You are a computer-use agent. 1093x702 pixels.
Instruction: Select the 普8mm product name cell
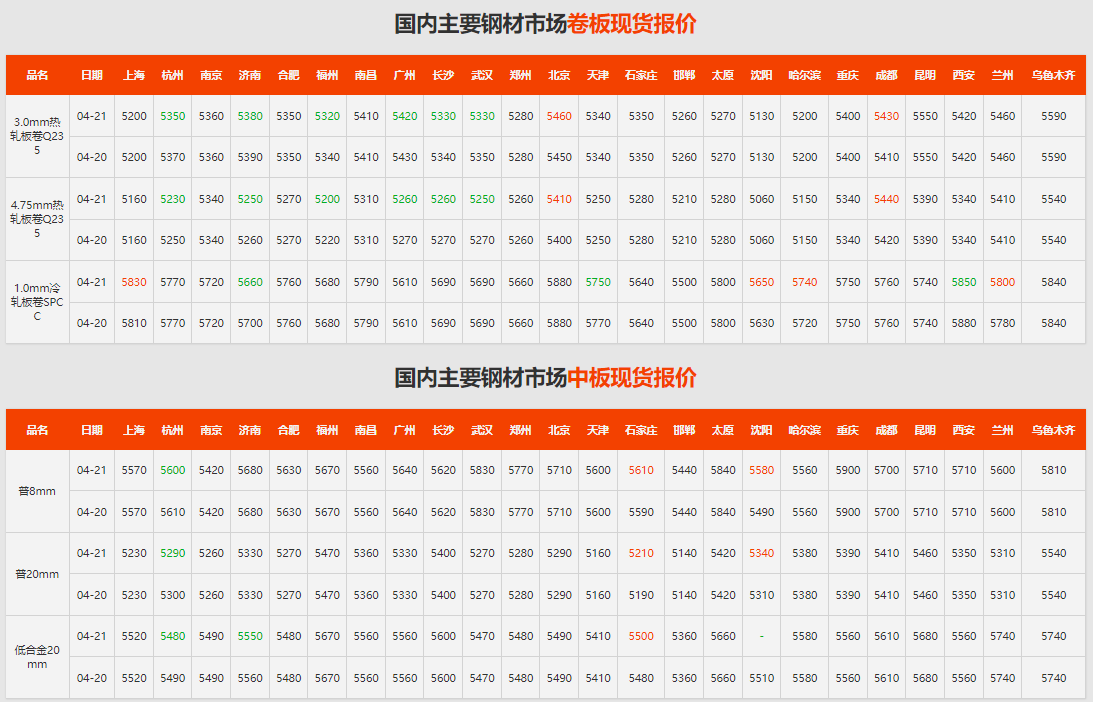(38, 491)
